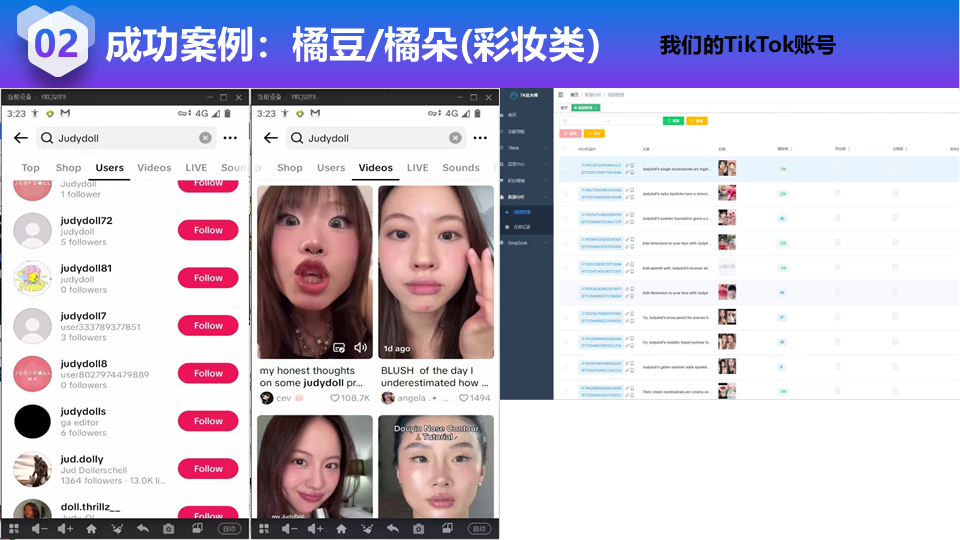Screen dimensions: 960x540
Task: Lower volume in left emulator toolbar
Action: [x=39, y=528]
